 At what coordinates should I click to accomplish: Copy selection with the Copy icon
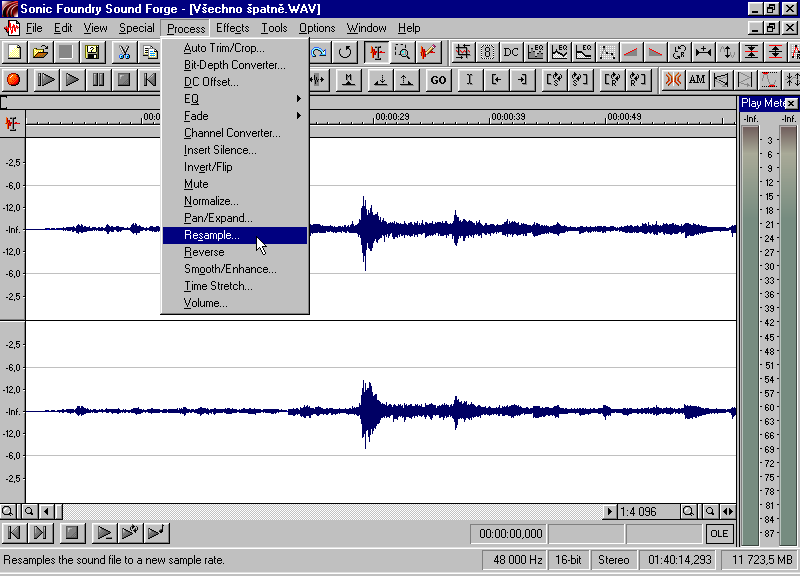tap(149, 52)
